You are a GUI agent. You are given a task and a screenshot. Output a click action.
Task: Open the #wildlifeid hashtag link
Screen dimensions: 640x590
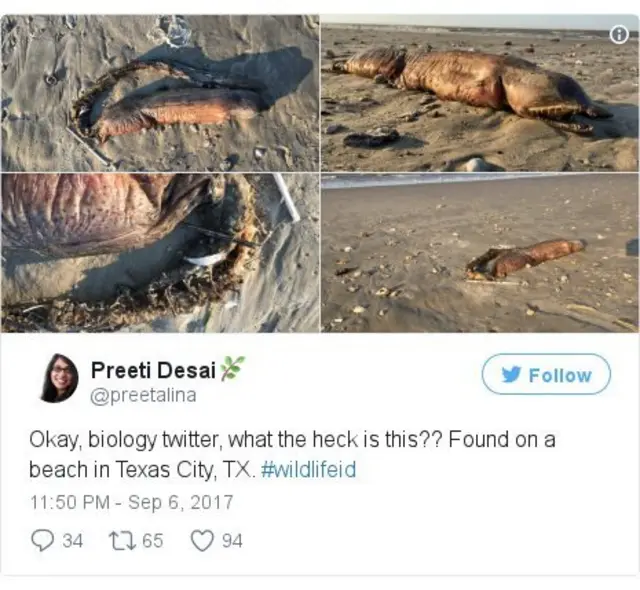coord(308,470)
